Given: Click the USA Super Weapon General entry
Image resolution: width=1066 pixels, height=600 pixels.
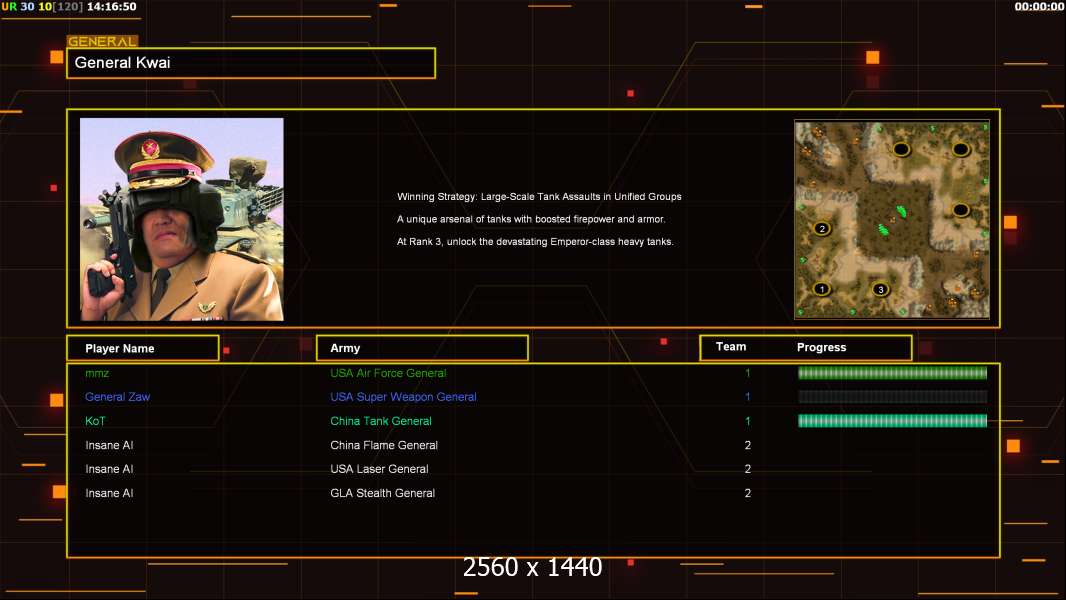Looking at the screenshot, I should point(403,397).
